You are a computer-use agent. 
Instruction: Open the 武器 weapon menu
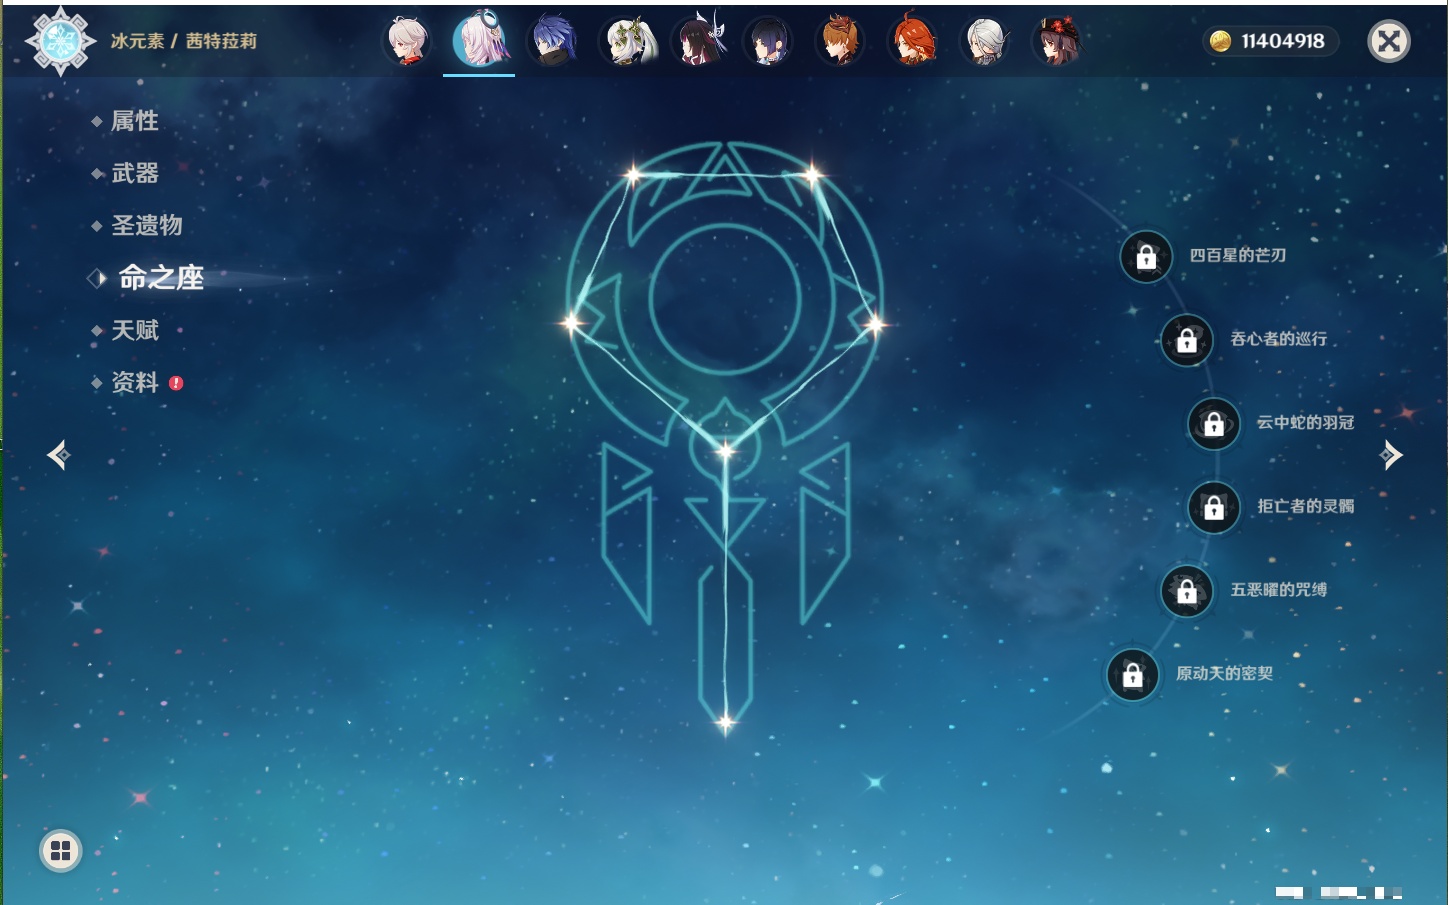(135, 173)
